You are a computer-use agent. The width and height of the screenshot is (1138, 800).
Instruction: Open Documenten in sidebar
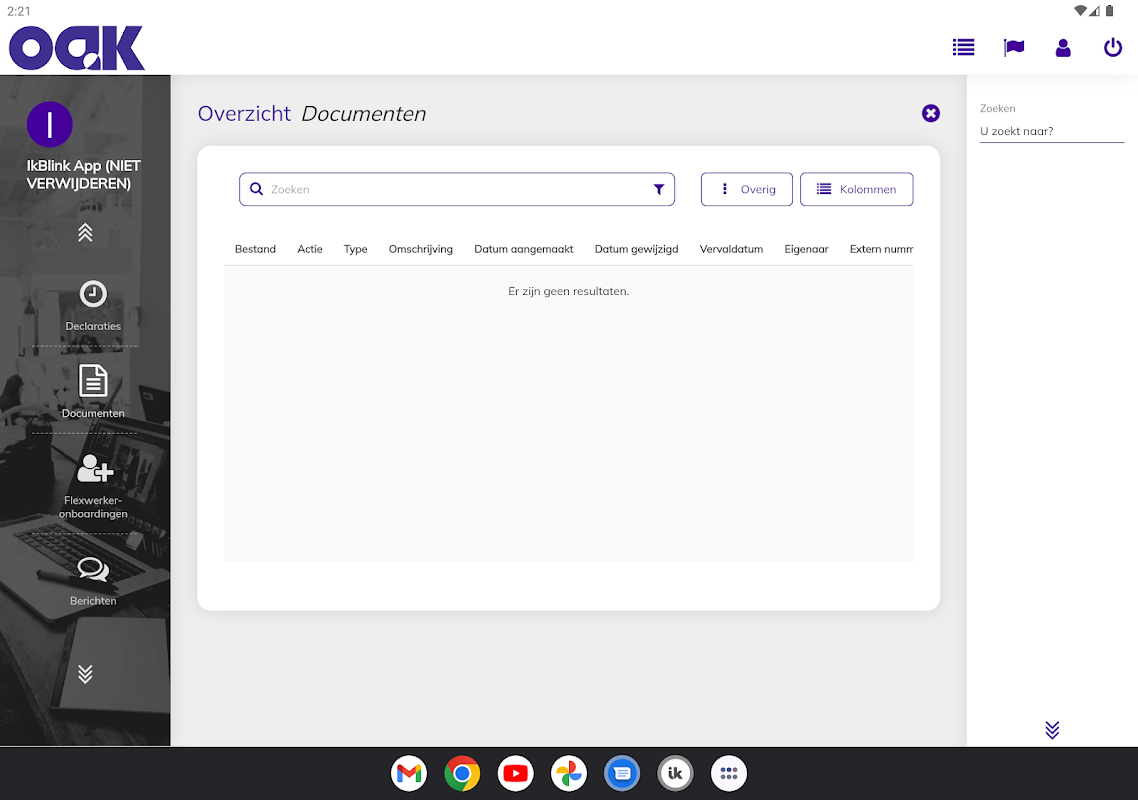93,392
